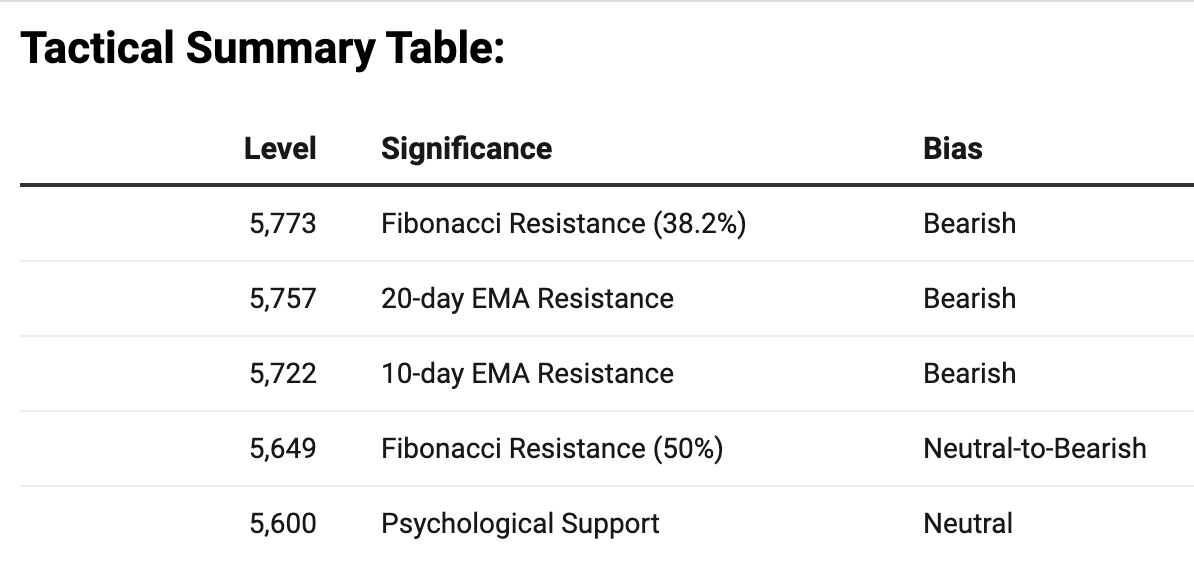1194x566 pixels.
Task: Select the Neutral bias for level 5,600
Action: (x=967, y=523)
